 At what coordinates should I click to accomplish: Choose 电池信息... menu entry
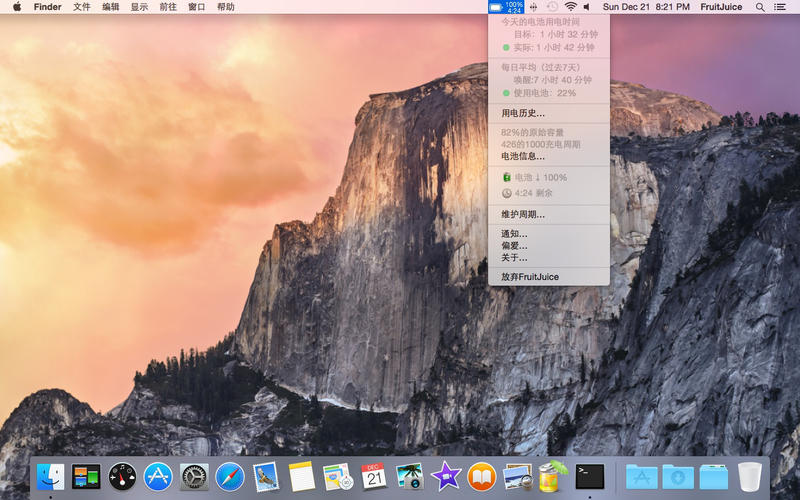tap(548, 156)
